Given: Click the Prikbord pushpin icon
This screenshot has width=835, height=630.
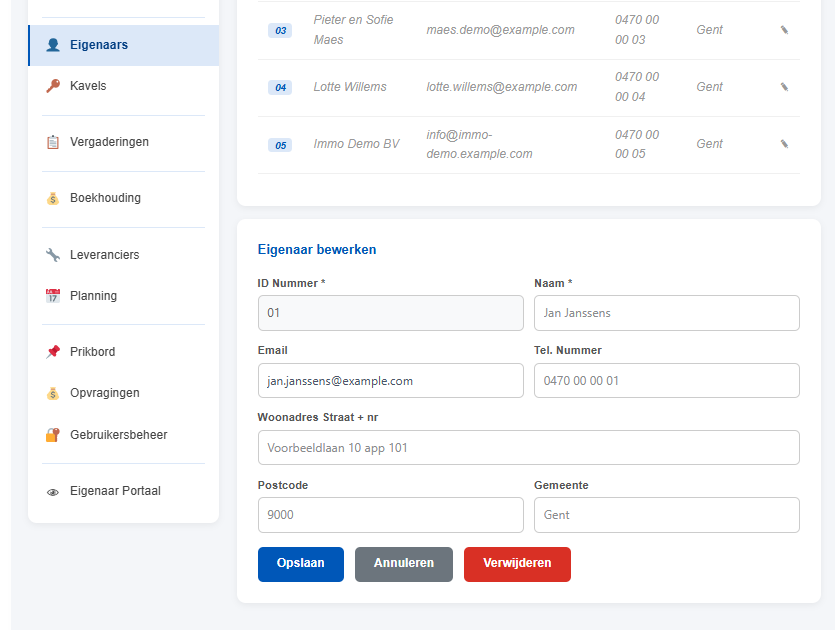Looking at the screenshot, I should click(53, 352).
